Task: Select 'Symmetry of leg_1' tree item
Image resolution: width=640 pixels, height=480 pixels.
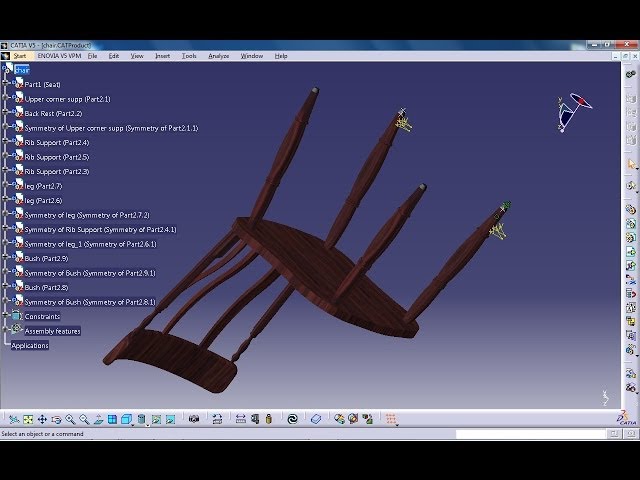Action: tap(91, 244)
